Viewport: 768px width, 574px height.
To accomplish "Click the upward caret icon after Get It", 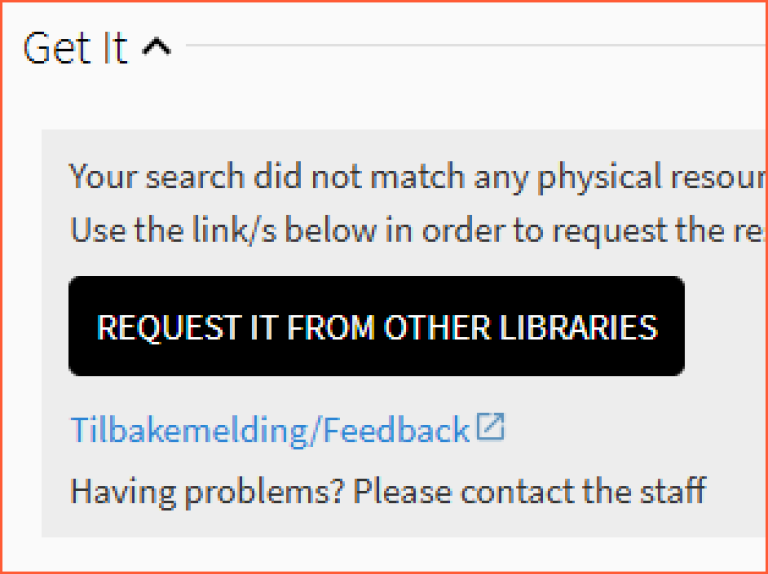I will pos(156,47).
